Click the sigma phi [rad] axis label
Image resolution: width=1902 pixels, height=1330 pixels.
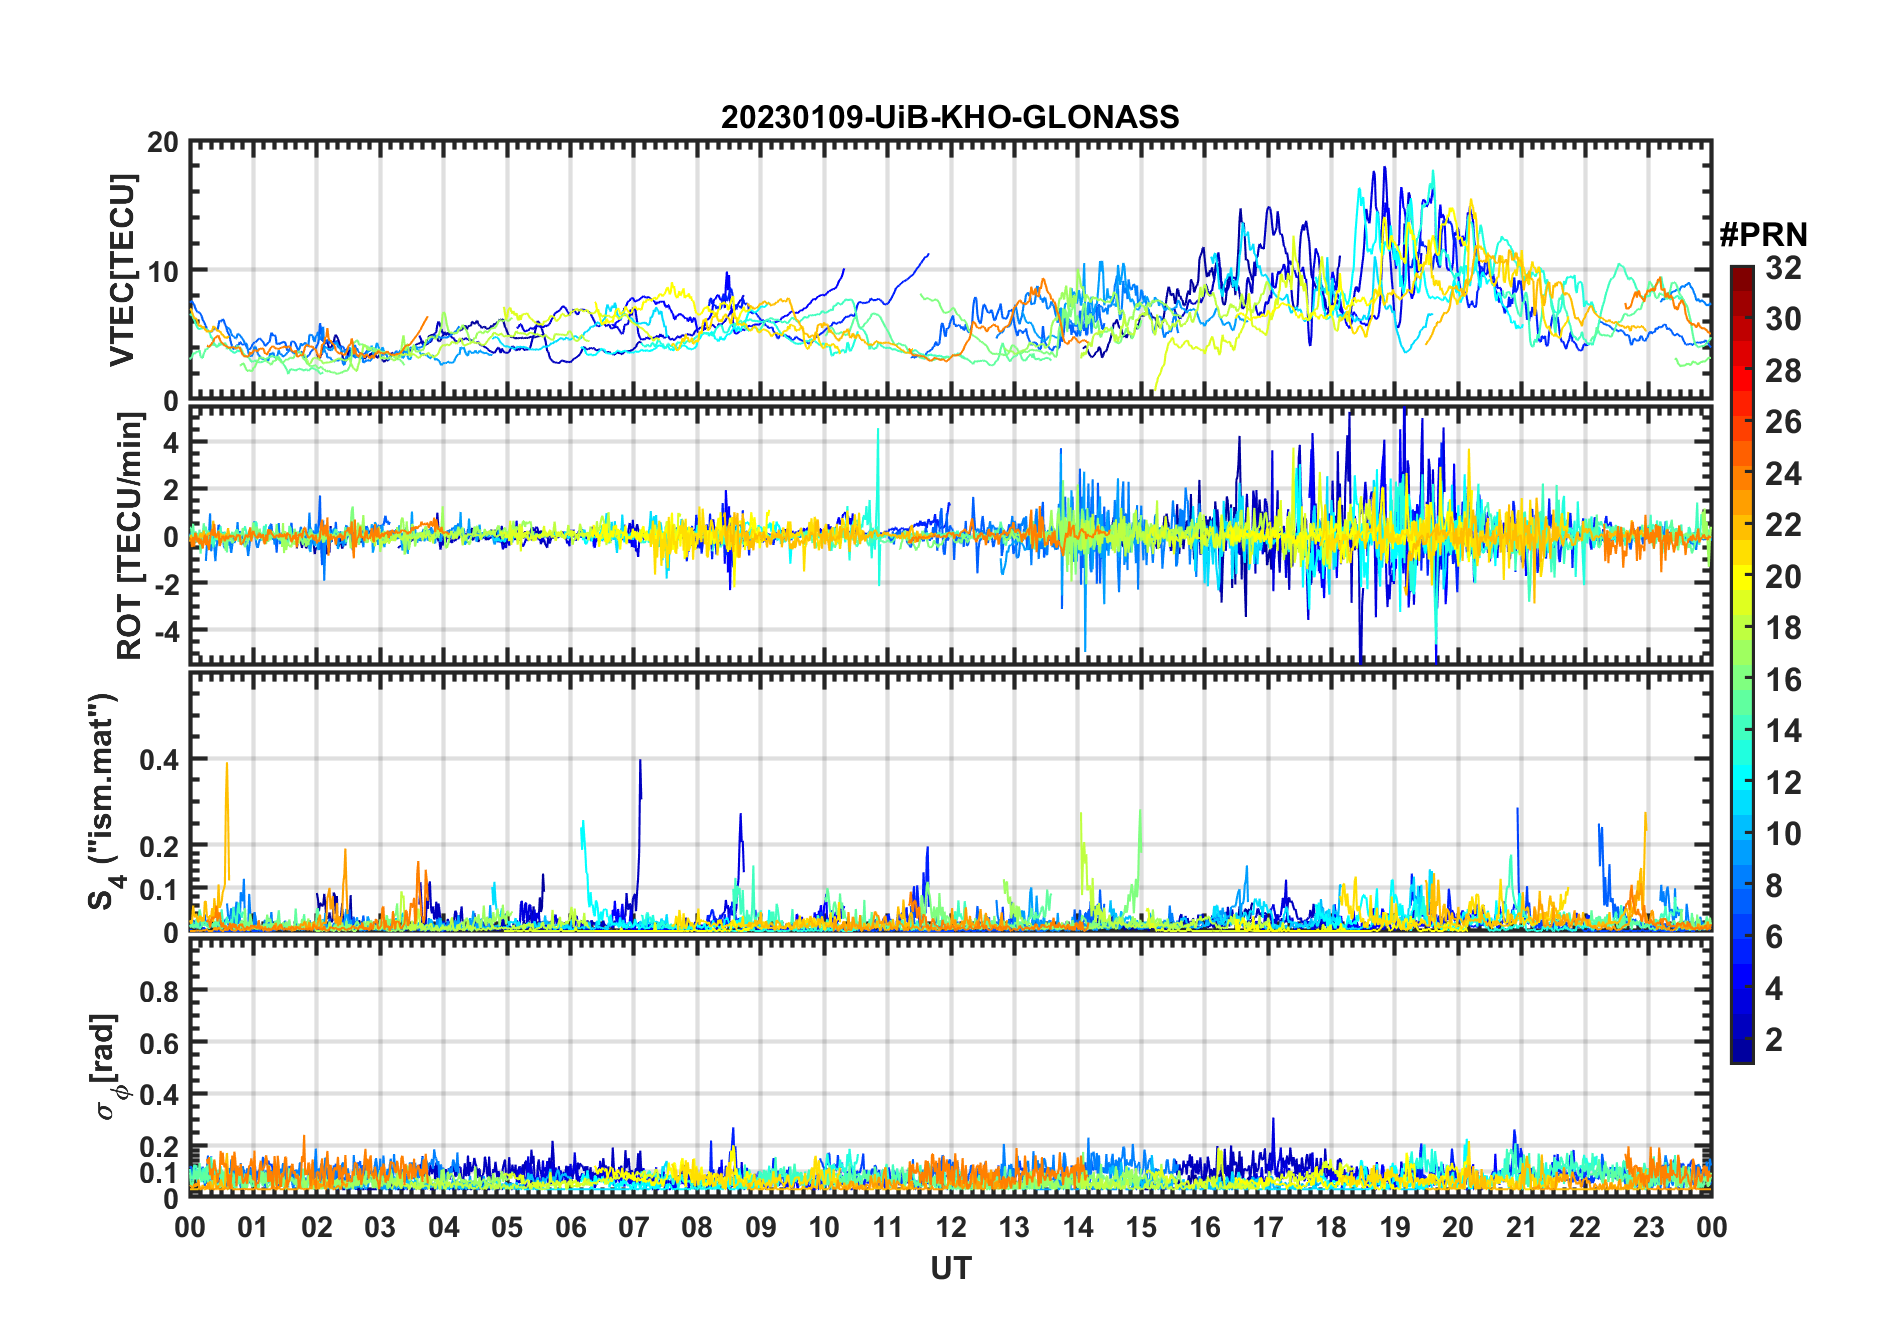(107, 1066)
